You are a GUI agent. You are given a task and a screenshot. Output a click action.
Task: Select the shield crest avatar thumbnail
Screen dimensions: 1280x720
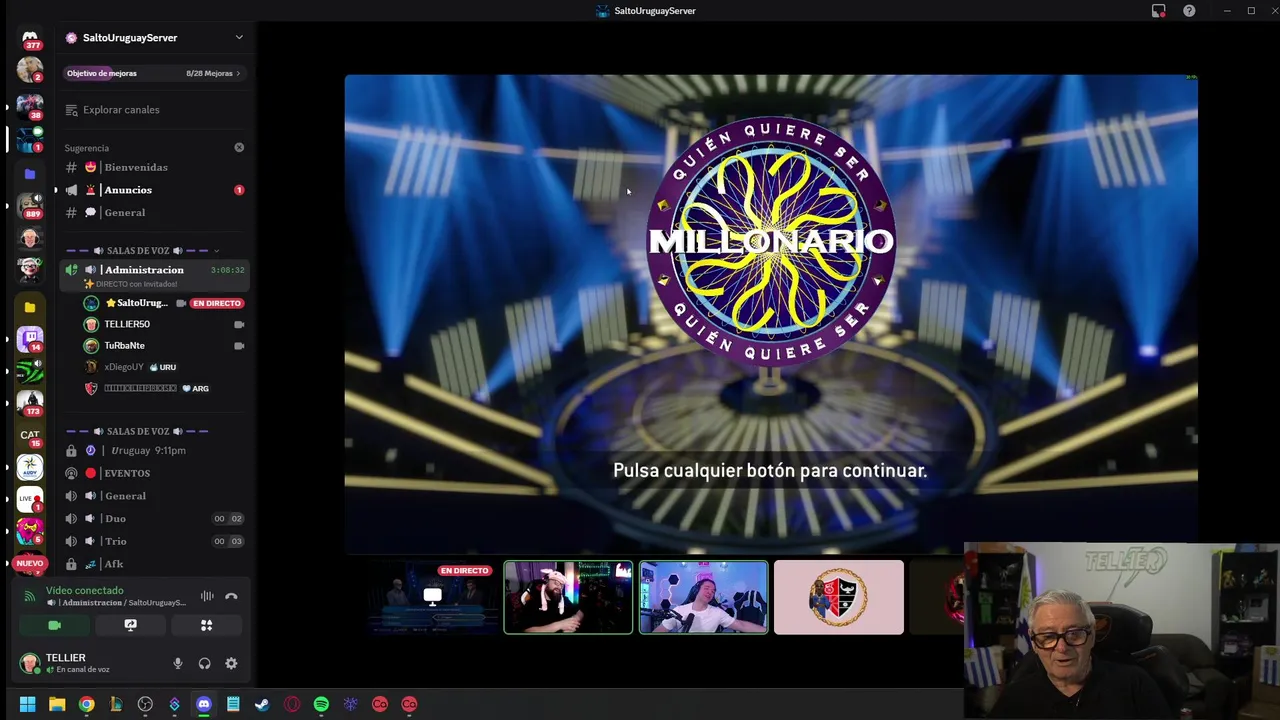[x=838, y=597]
